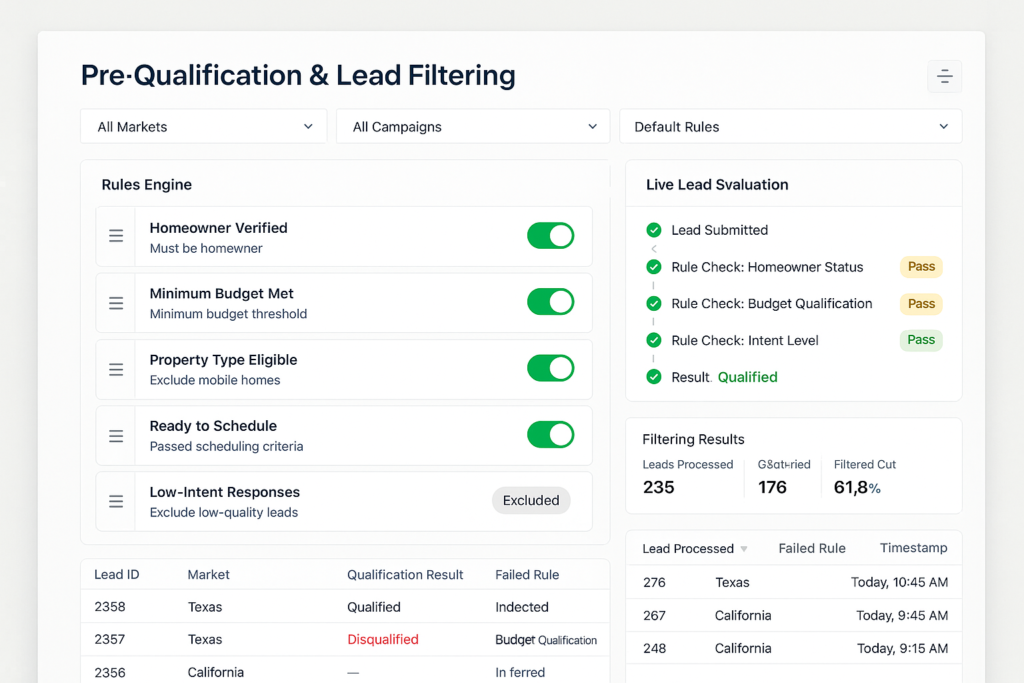Image resolution: width=1024 pixels, height=683 pixels.
Task: Click the Qualification Result column header
Action: point(405,575)
